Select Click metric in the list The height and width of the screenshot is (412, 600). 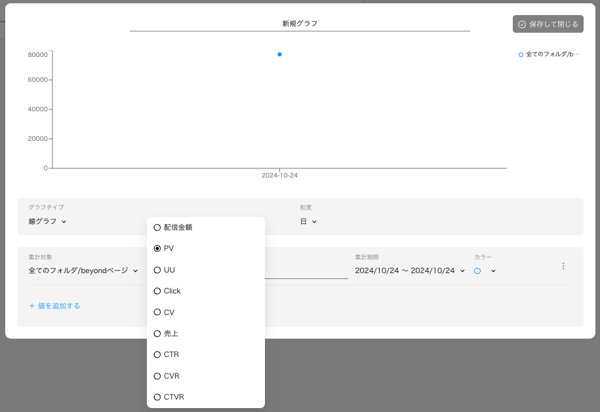click(x=158, y=291)
